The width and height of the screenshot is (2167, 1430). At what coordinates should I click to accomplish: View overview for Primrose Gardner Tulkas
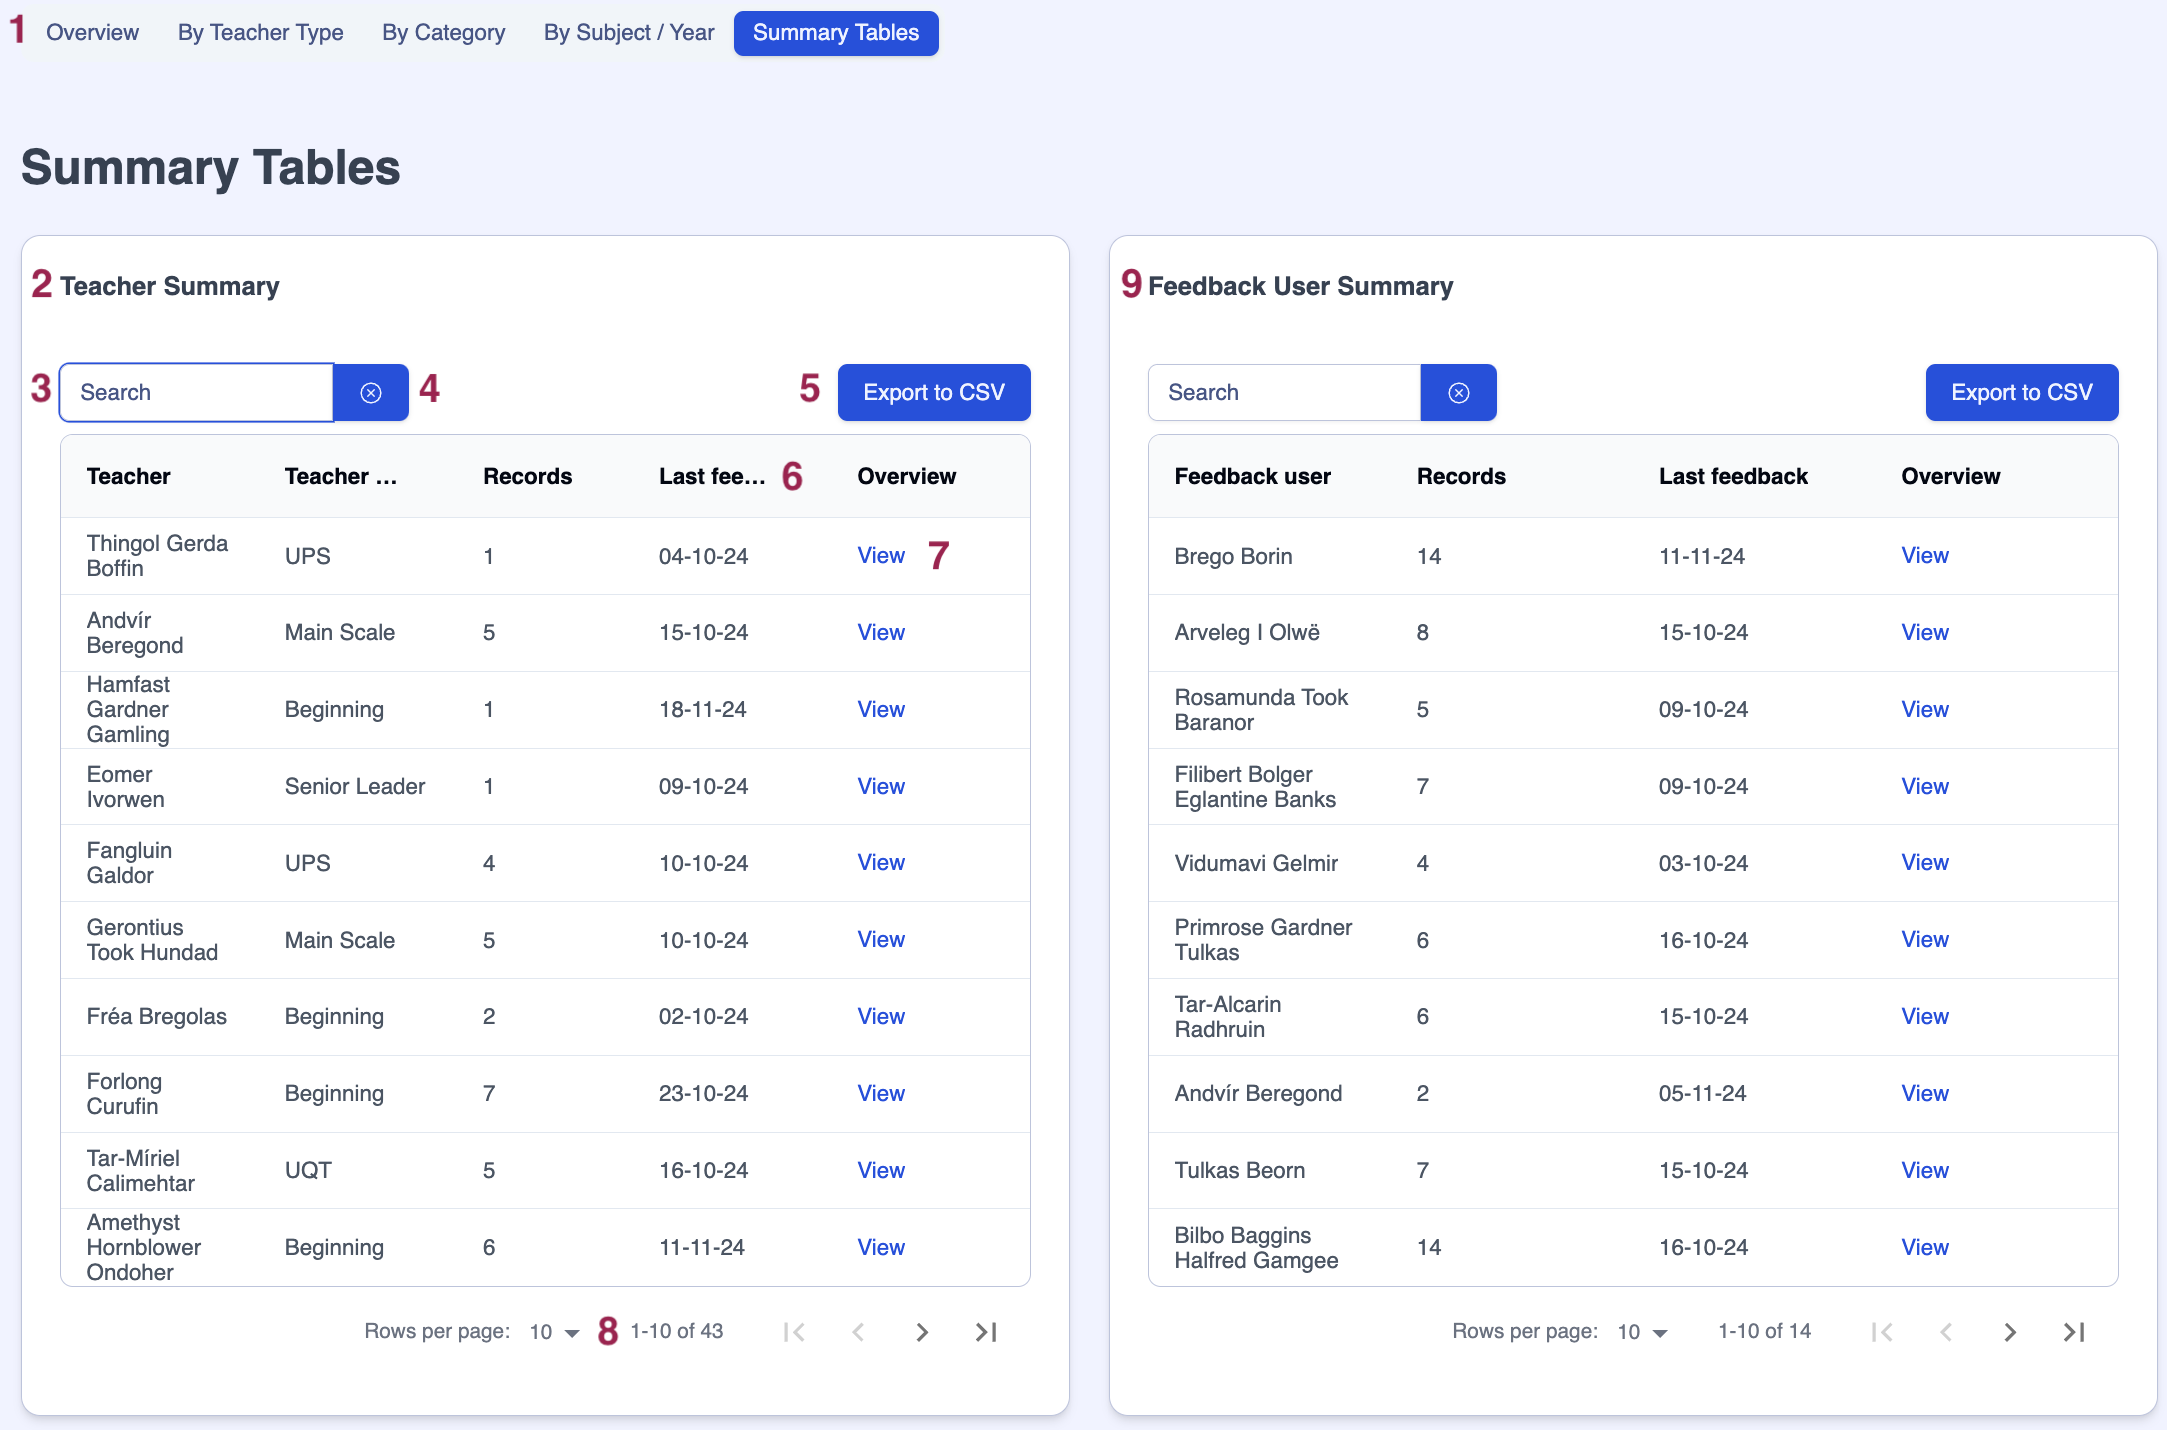1925,940
